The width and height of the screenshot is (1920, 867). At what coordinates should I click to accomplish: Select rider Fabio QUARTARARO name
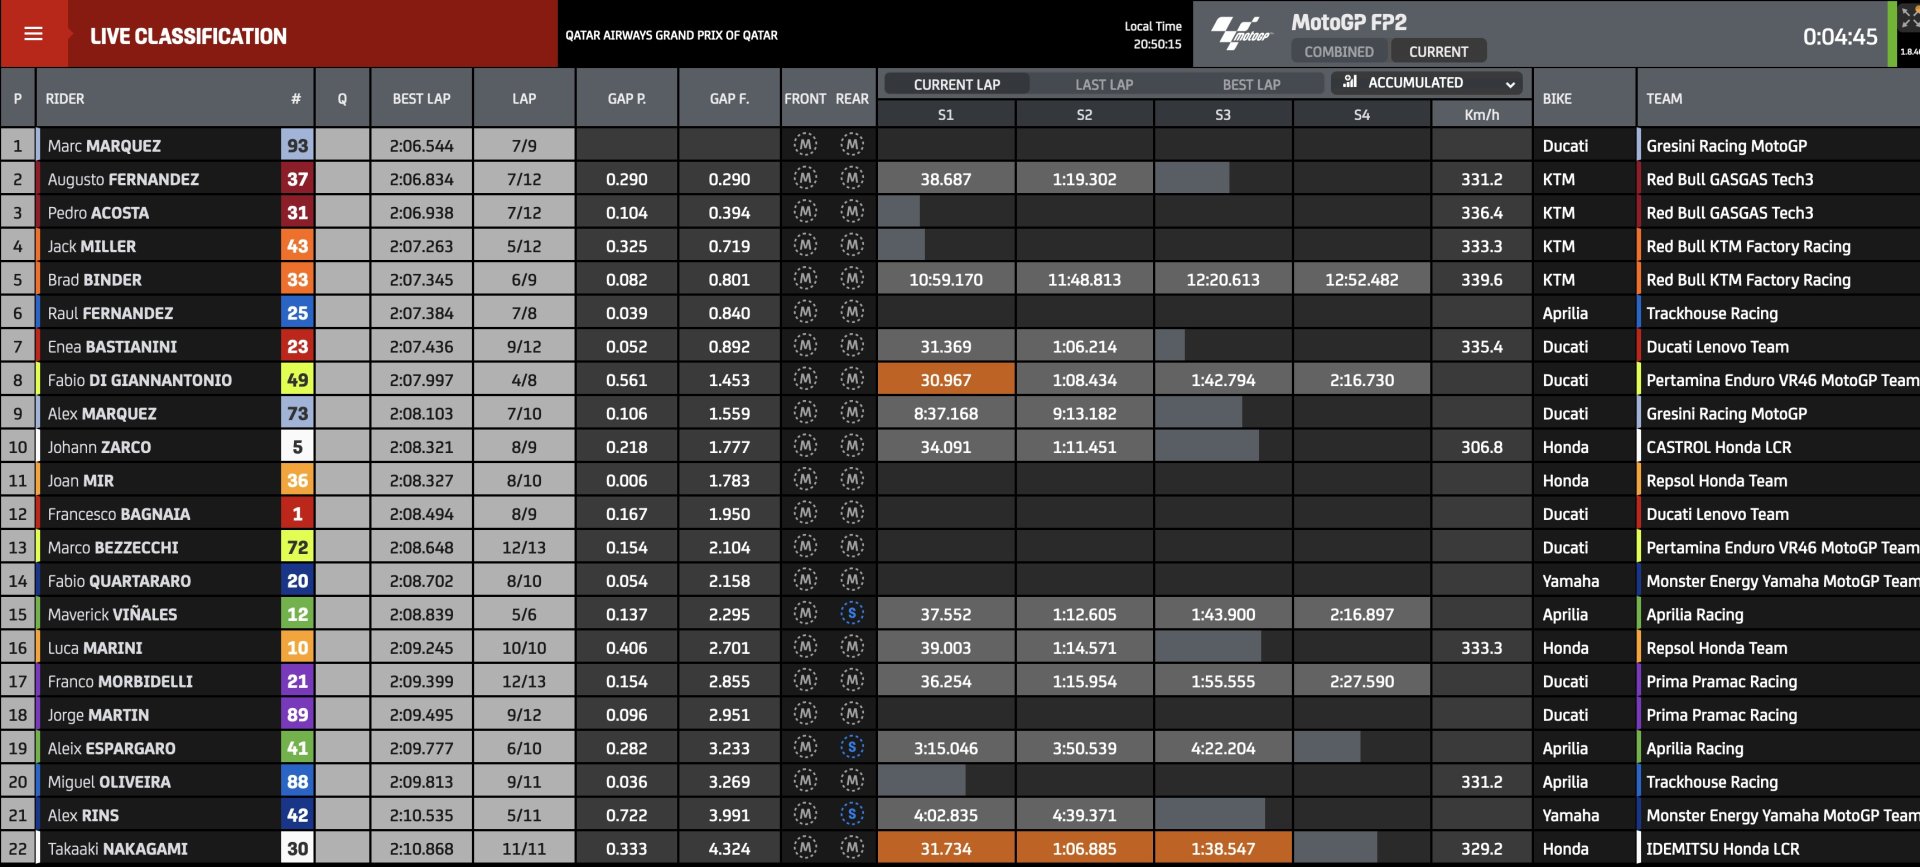point(119,580)
